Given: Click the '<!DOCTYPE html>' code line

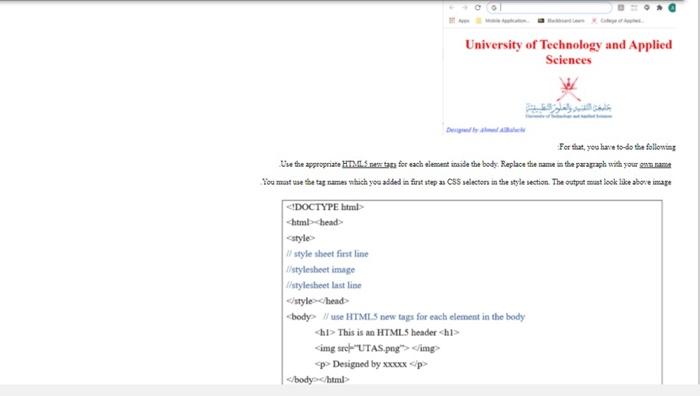Looking at the screenshot, I should [x=325, y=207].
